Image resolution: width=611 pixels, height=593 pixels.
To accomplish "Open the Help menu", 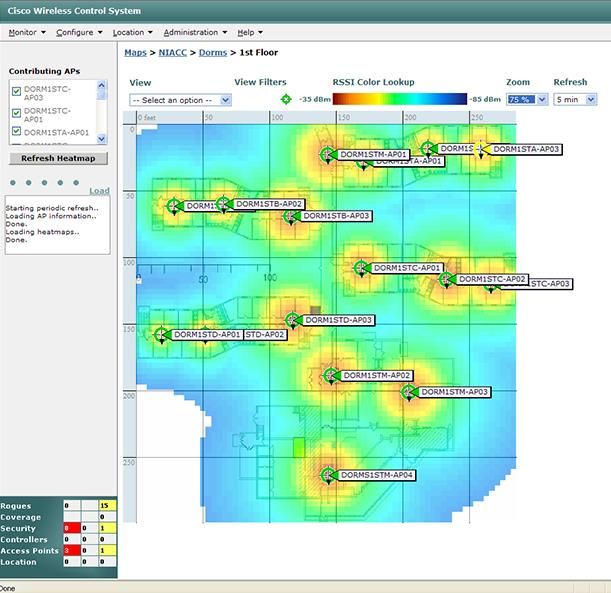I will click(x=250, y=32).
